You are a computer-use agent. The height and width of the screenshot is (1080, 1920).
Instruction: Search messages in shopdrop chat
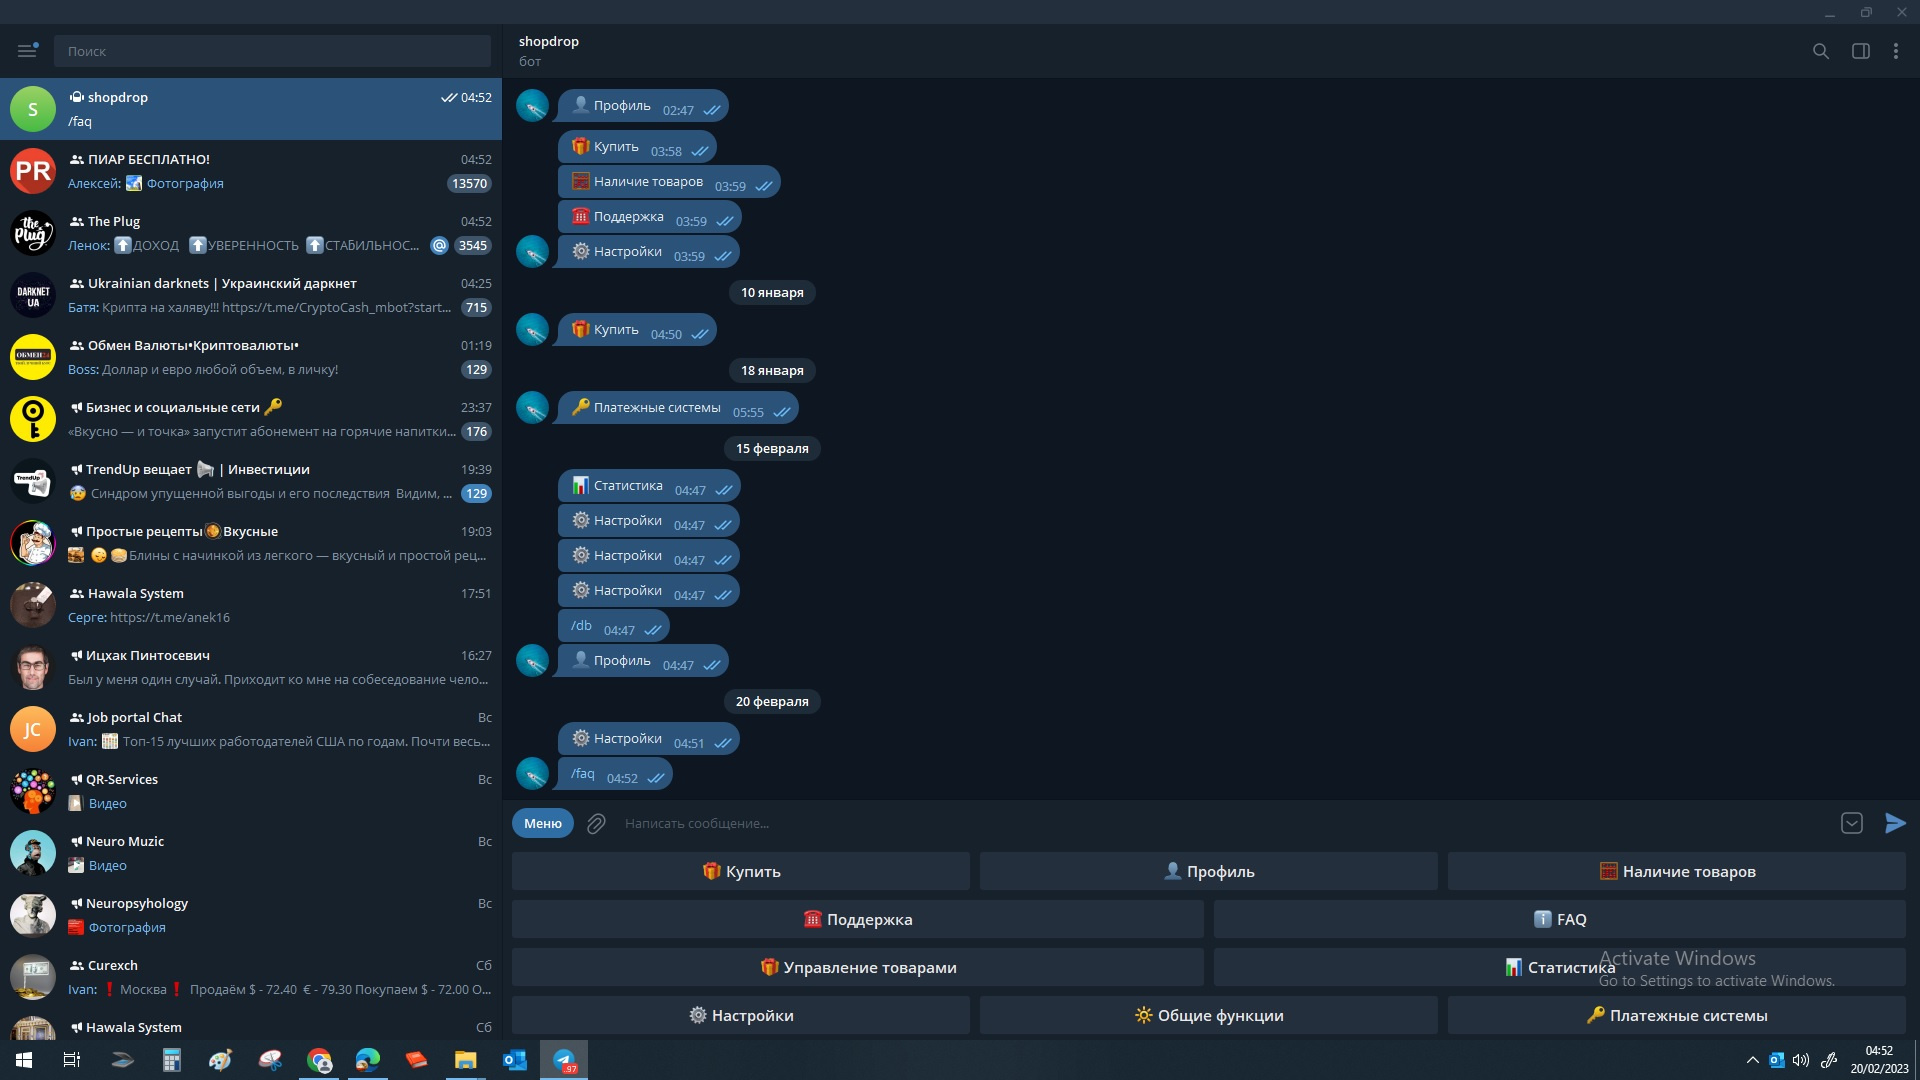[x=1821, y=51]
